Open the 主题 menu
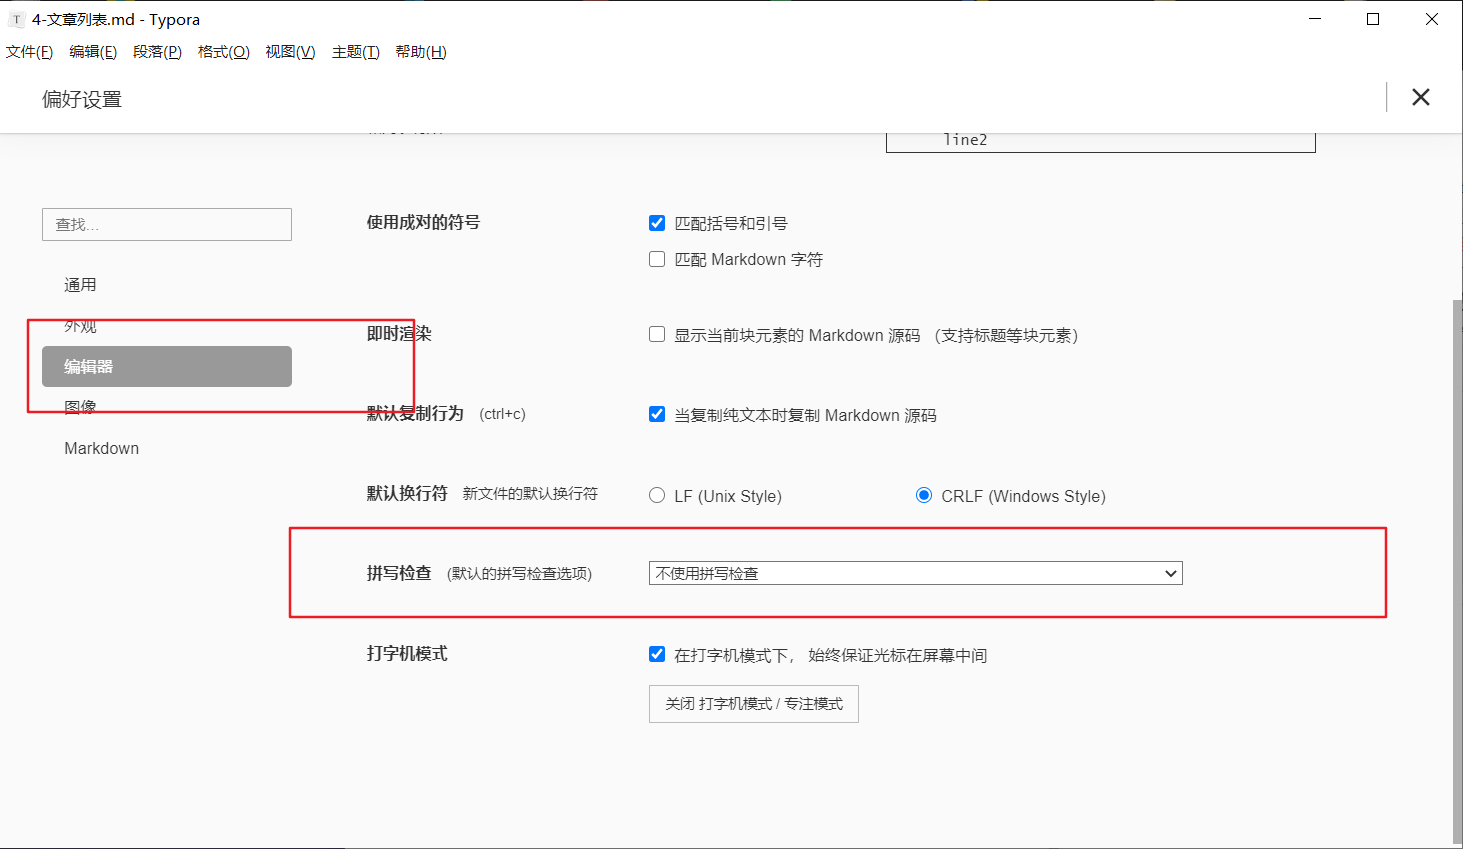 pyautogui.click(x=355, y=52)
